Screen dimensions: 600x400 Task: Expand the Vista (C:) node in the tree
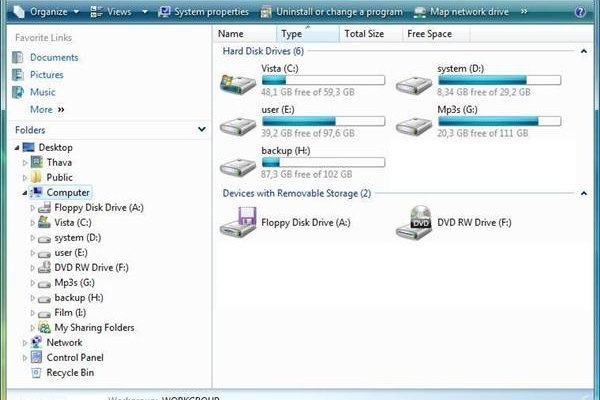pos(33,223)
